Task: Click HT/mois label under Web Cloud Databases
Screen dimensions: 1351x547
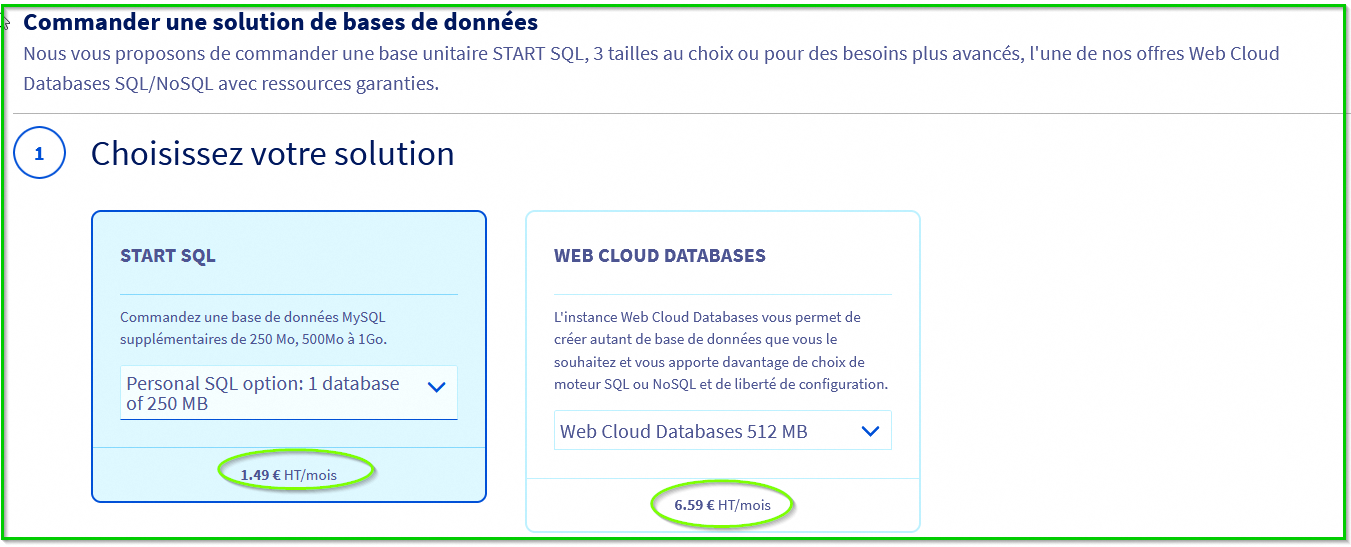Action: pos(743,505)
